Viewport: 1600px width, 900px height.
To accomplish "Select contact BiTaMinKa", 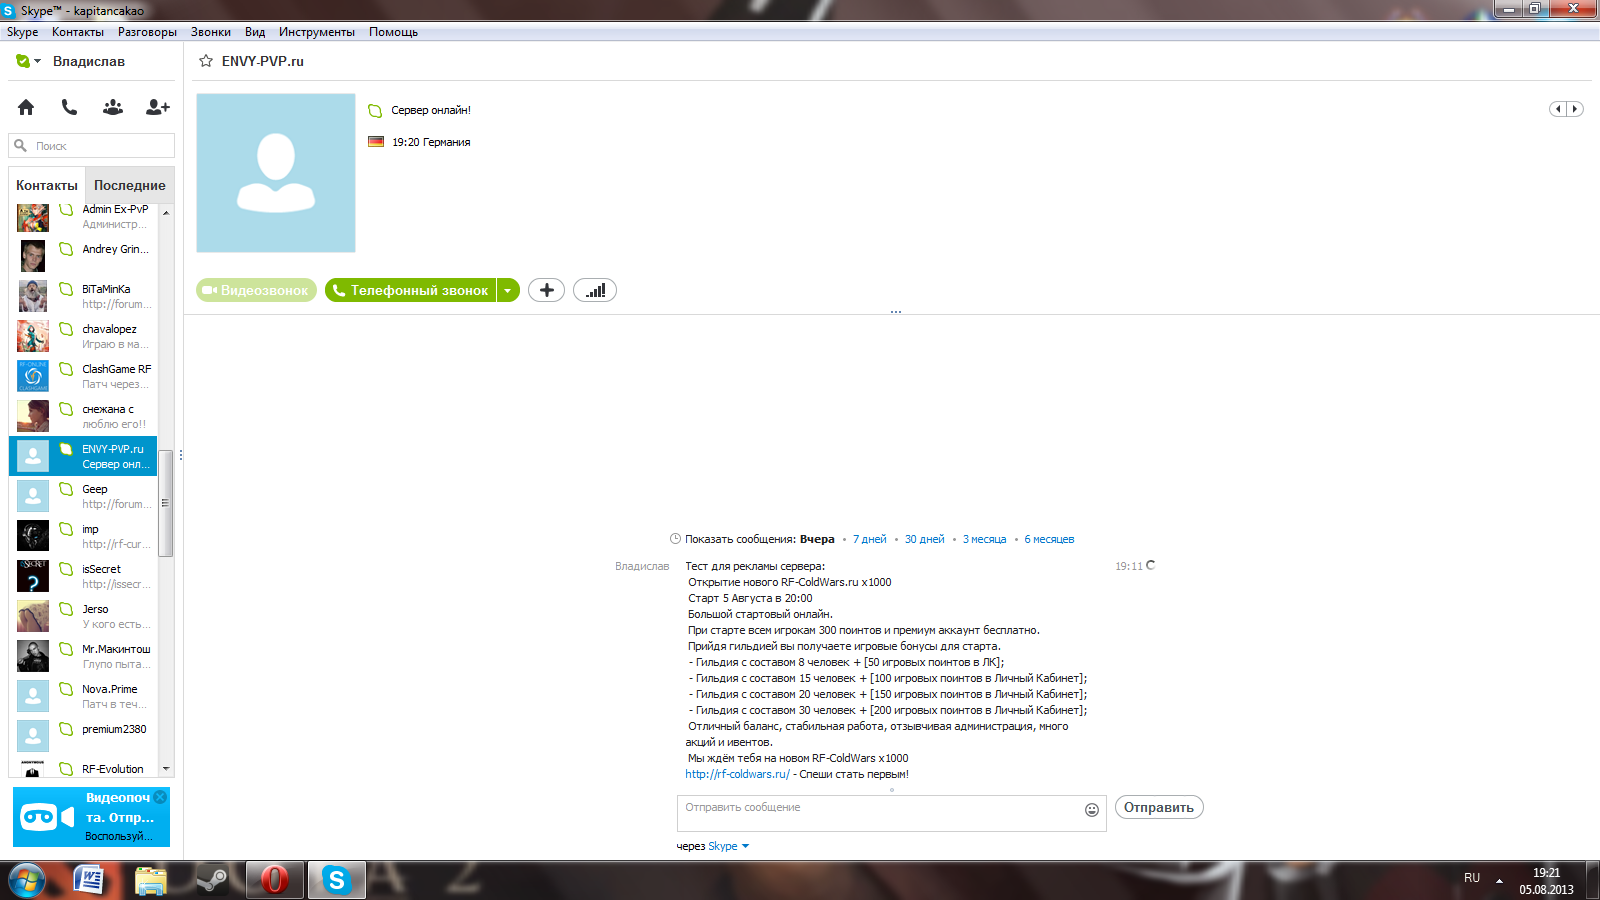I will [x=83, y=296].
